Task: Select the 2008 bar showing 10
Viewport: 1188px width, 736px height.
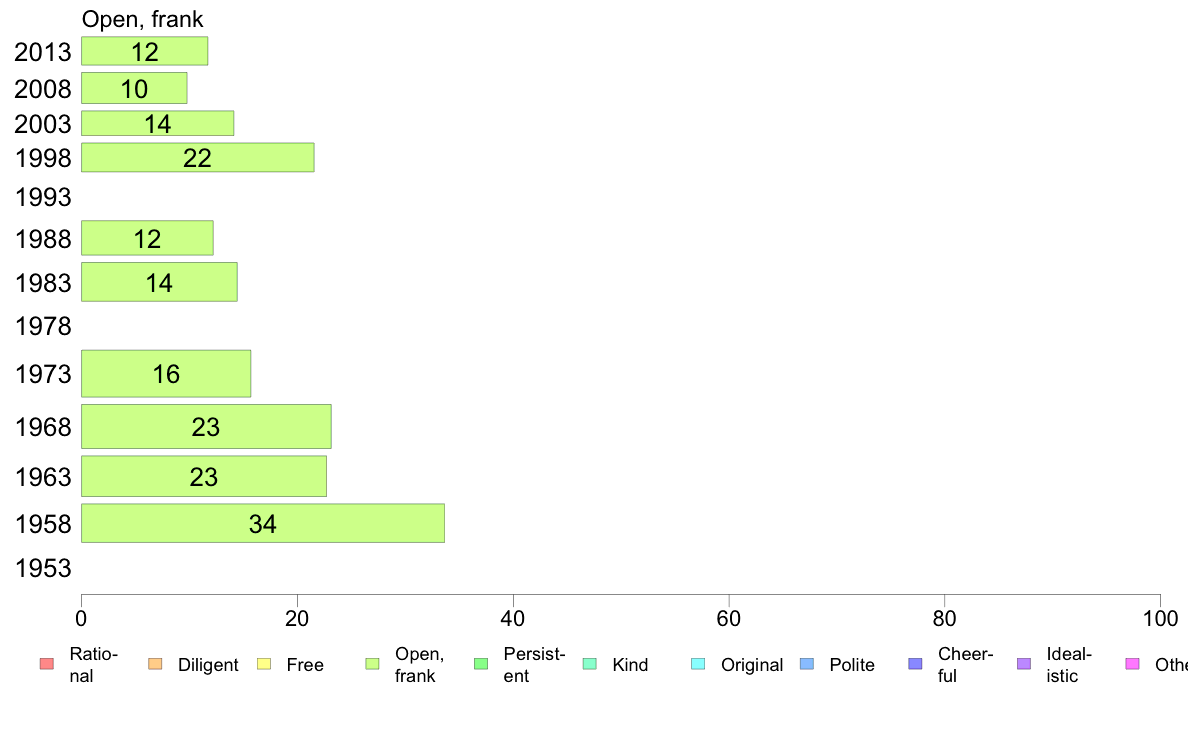Action: 134,88
